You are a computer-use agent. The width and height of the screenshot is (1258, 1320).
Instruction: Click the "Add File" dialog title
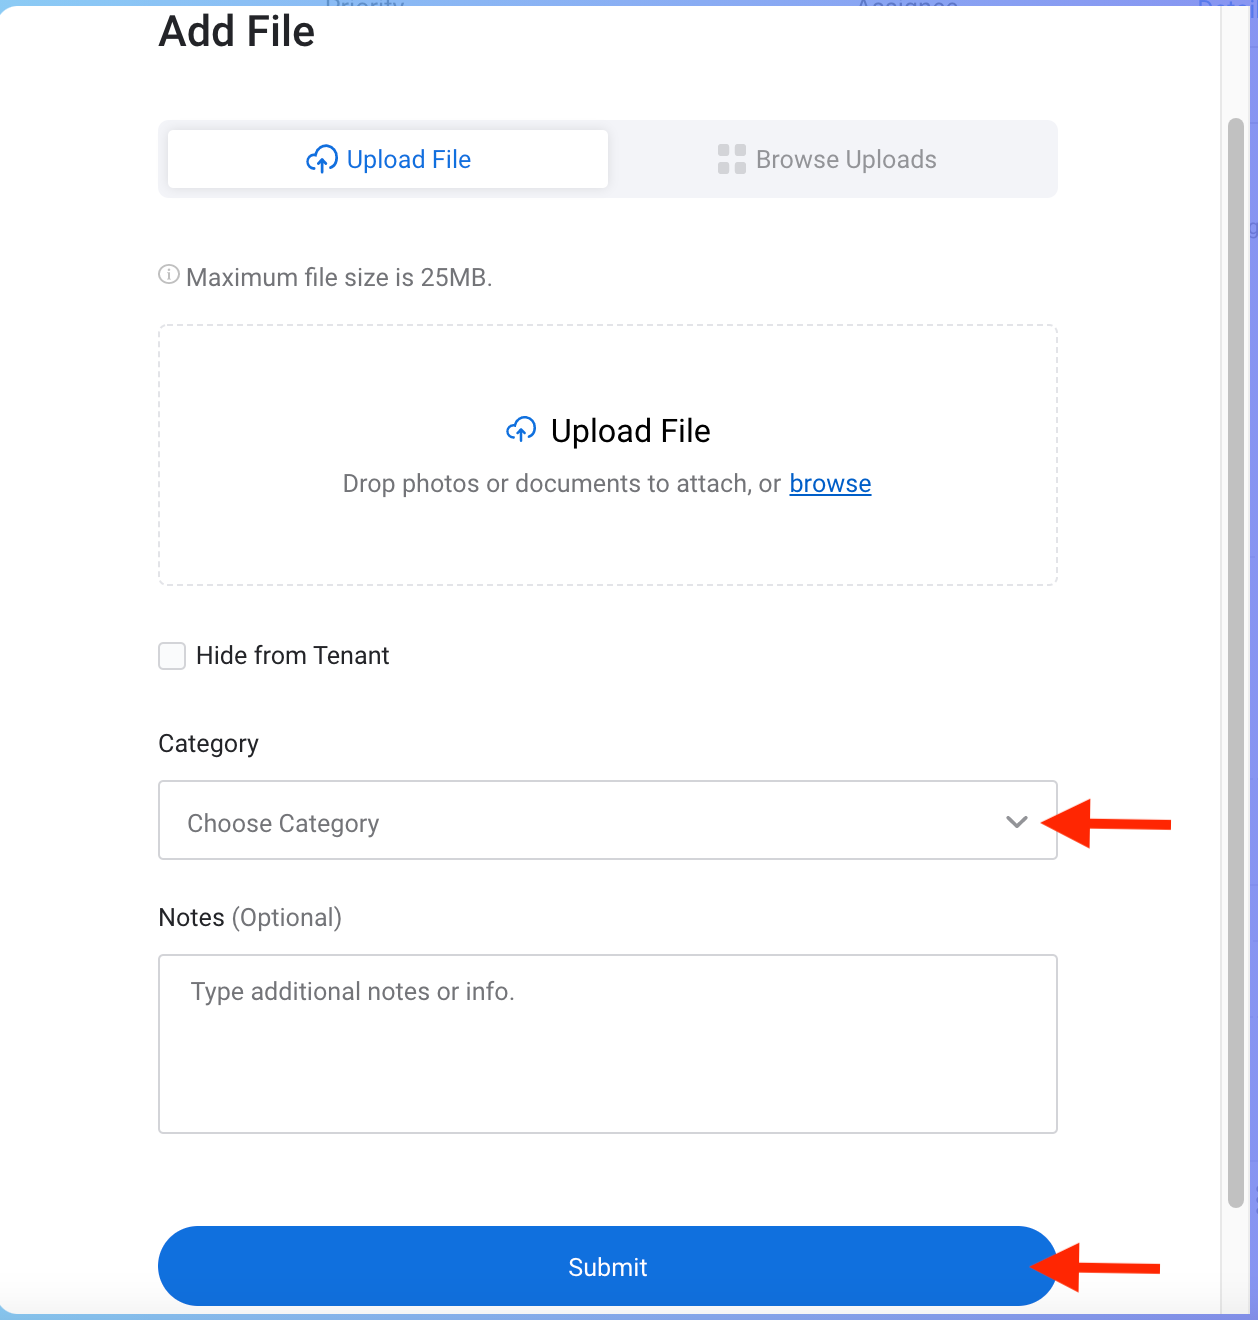coord(237,32)
